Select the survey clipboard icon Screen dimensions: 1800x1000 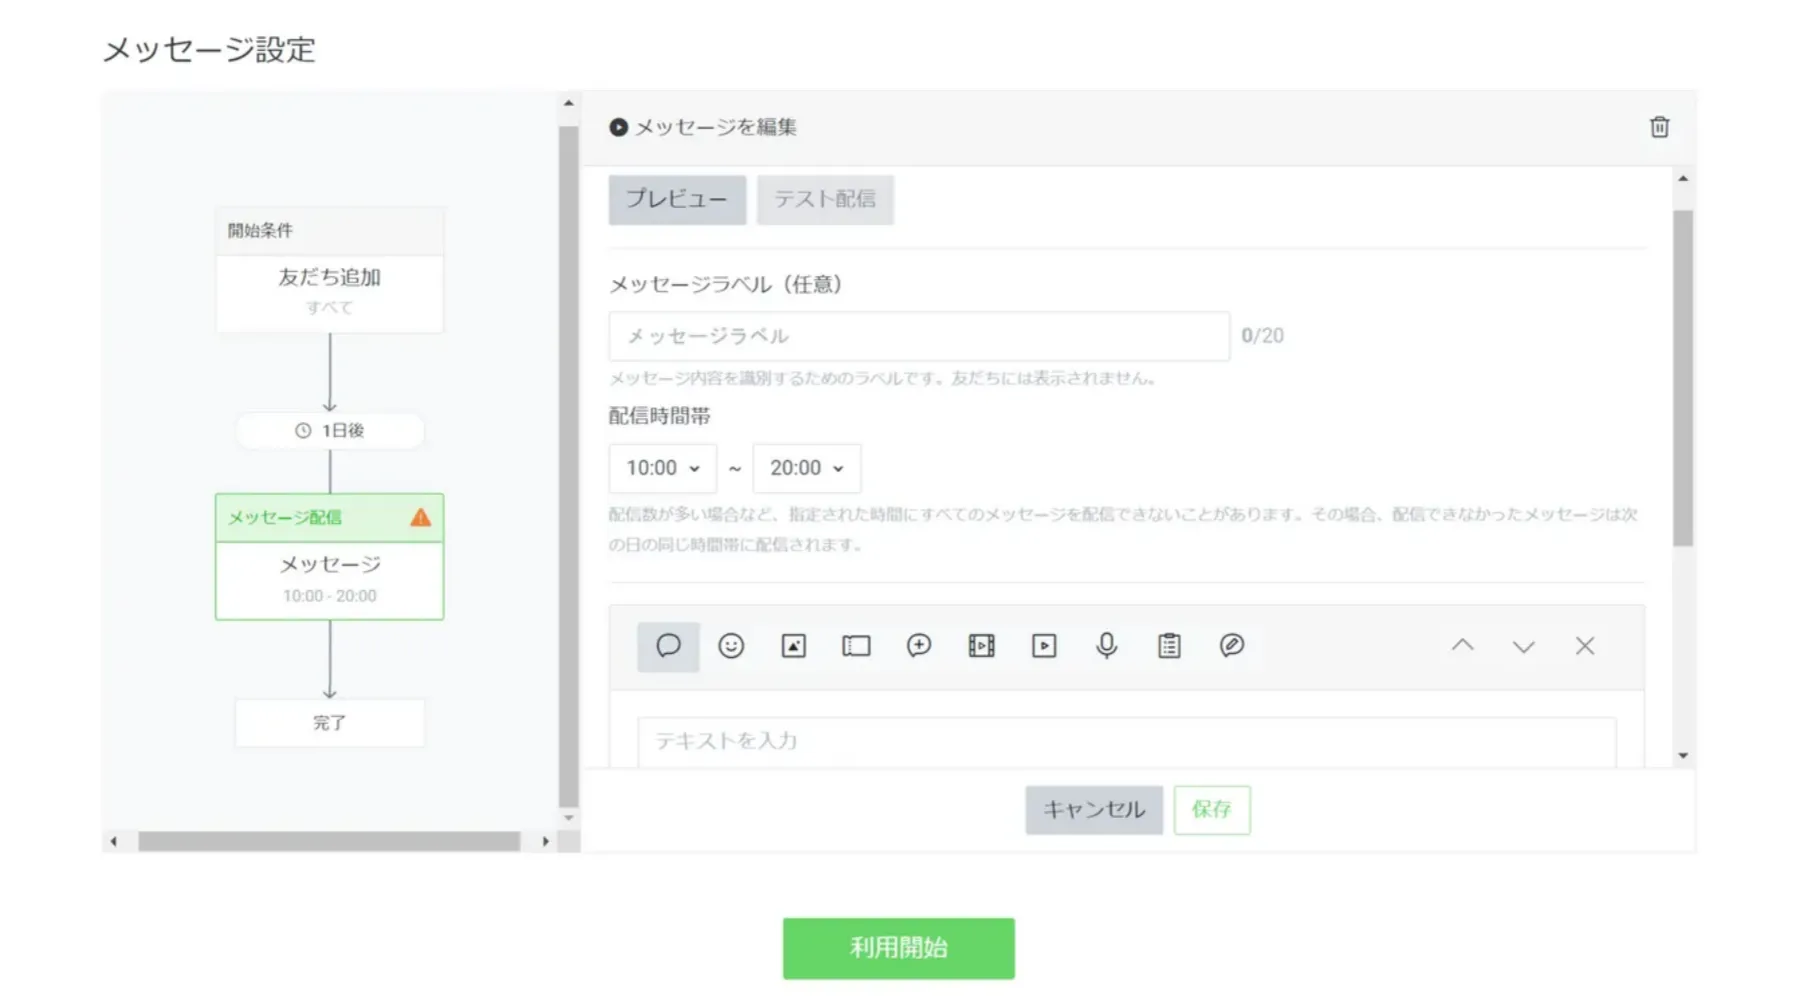(1169, 646)
